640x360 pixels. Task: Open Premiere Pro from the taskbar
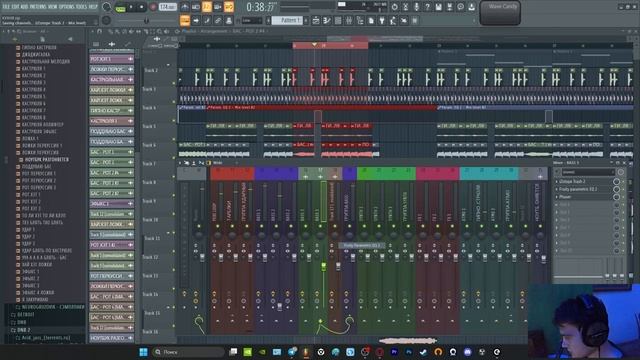394,351
